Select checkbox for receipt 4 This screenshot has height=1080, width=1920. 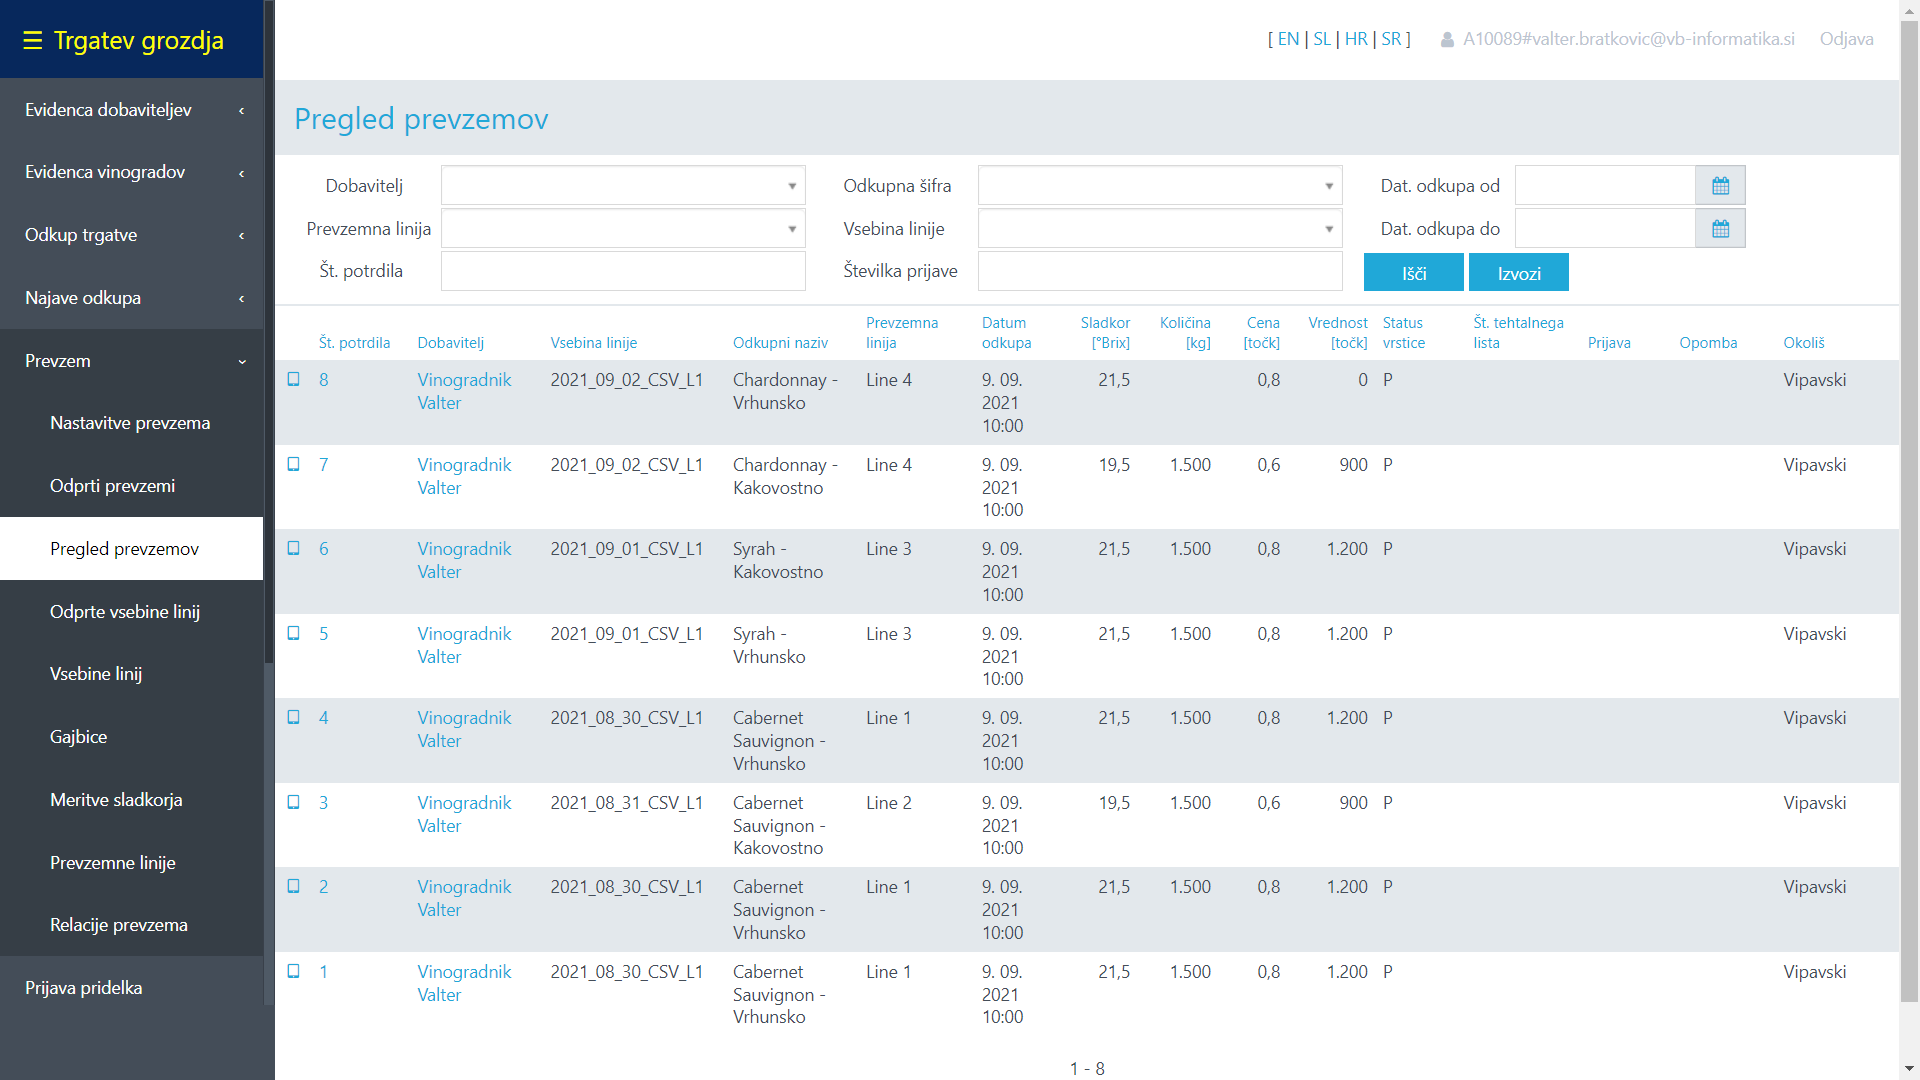pos(294,717)
